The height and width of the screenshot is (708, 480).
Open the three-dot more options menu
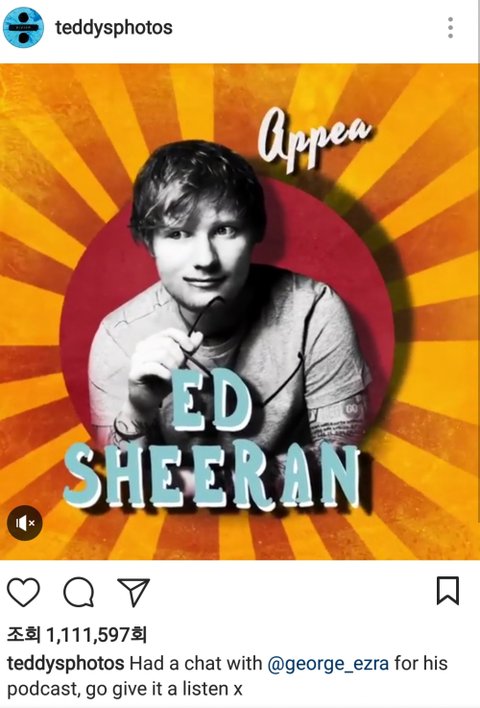coord(450,28)
